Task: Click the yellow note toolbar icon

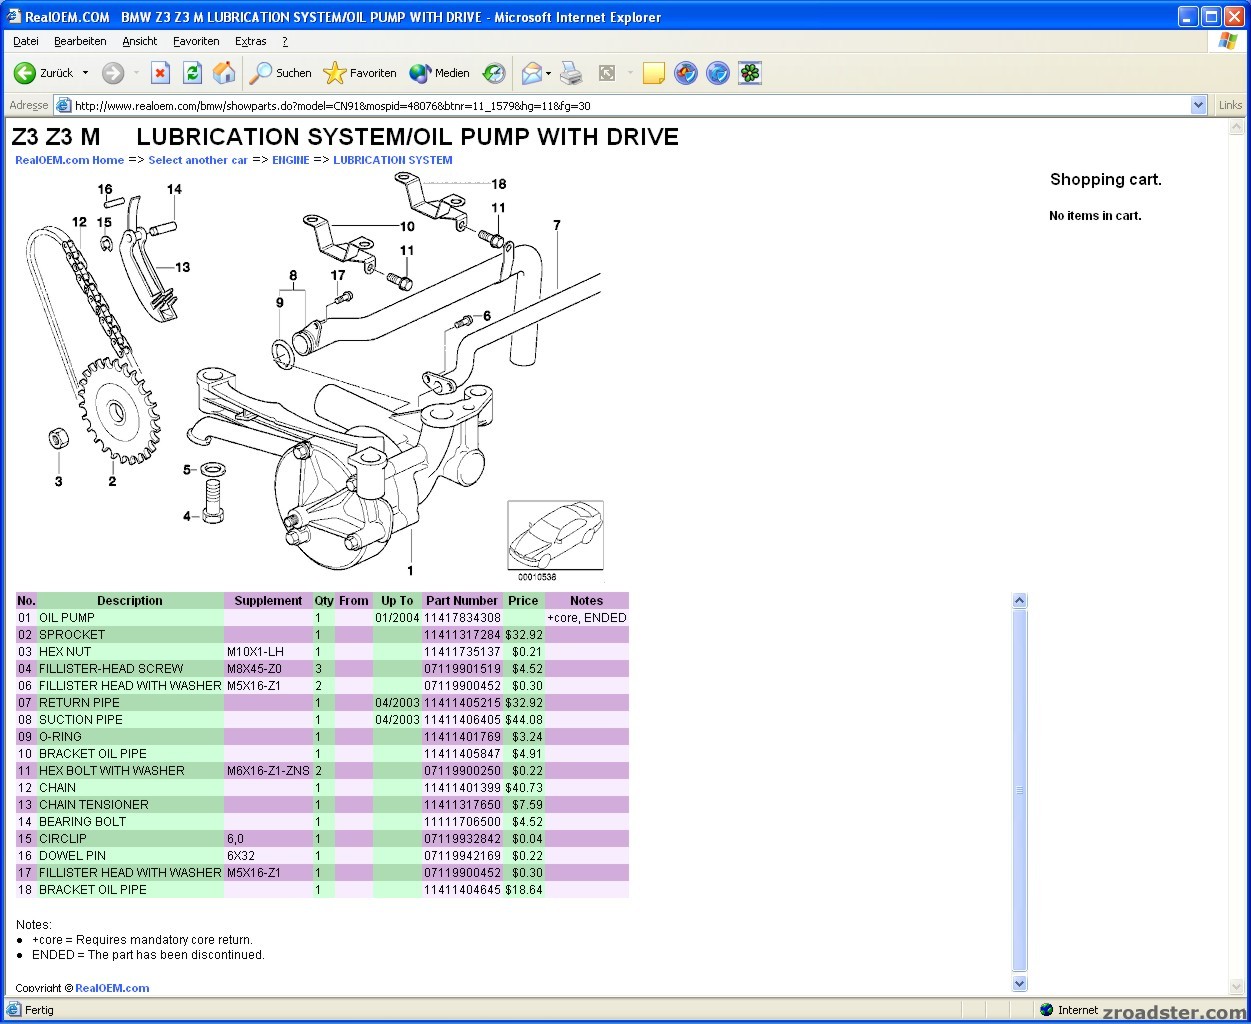Action: [654, 73]
